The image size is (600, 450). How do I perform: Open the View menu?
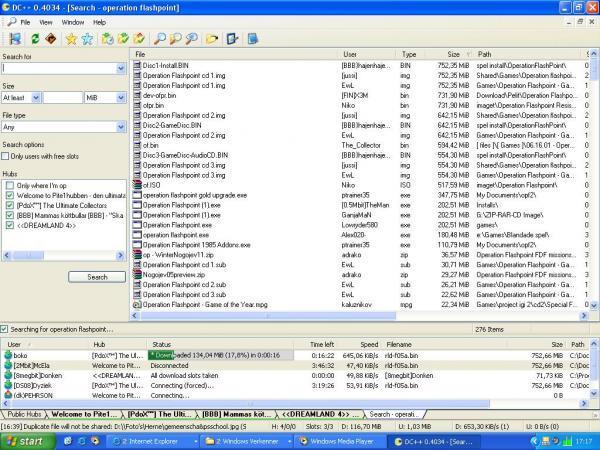pyautogui.click(x=46, y=22)
